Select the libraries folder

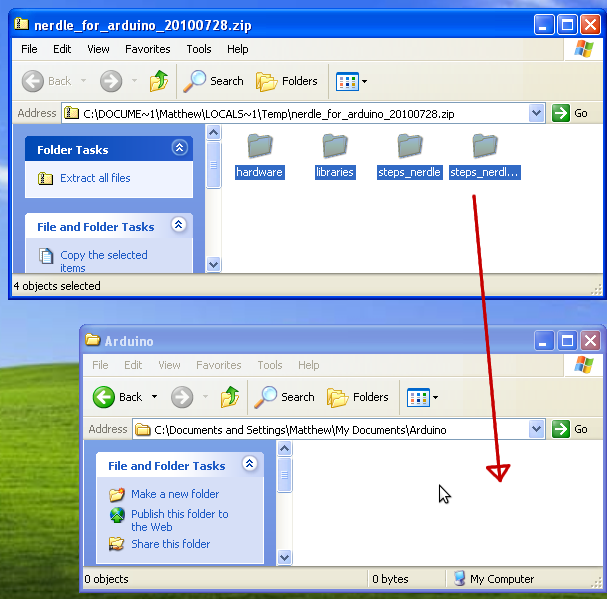[335, 157]
